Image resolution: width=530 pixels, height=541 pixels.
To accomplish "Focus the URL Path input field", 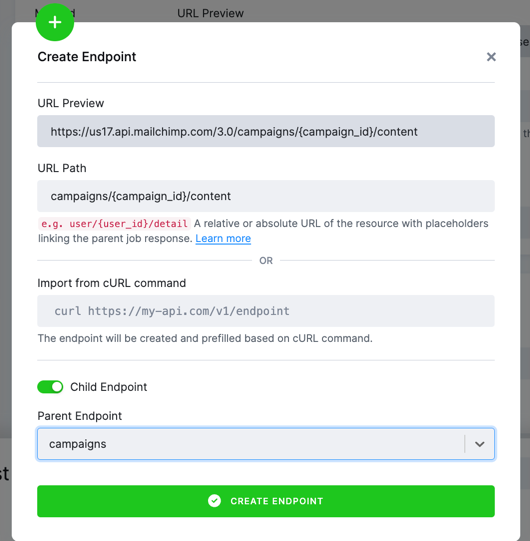I will pyautogui.click(x=266, y=196).
